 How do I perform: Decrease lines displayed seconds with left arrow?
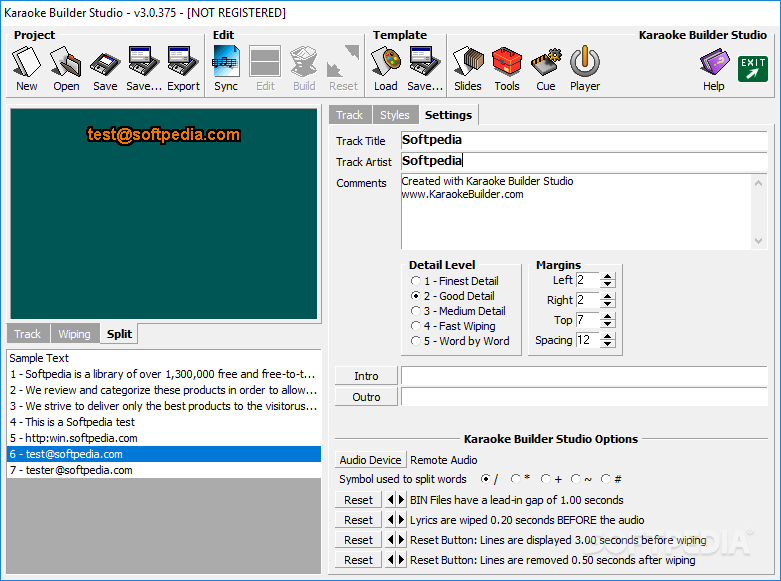(390, 540)
